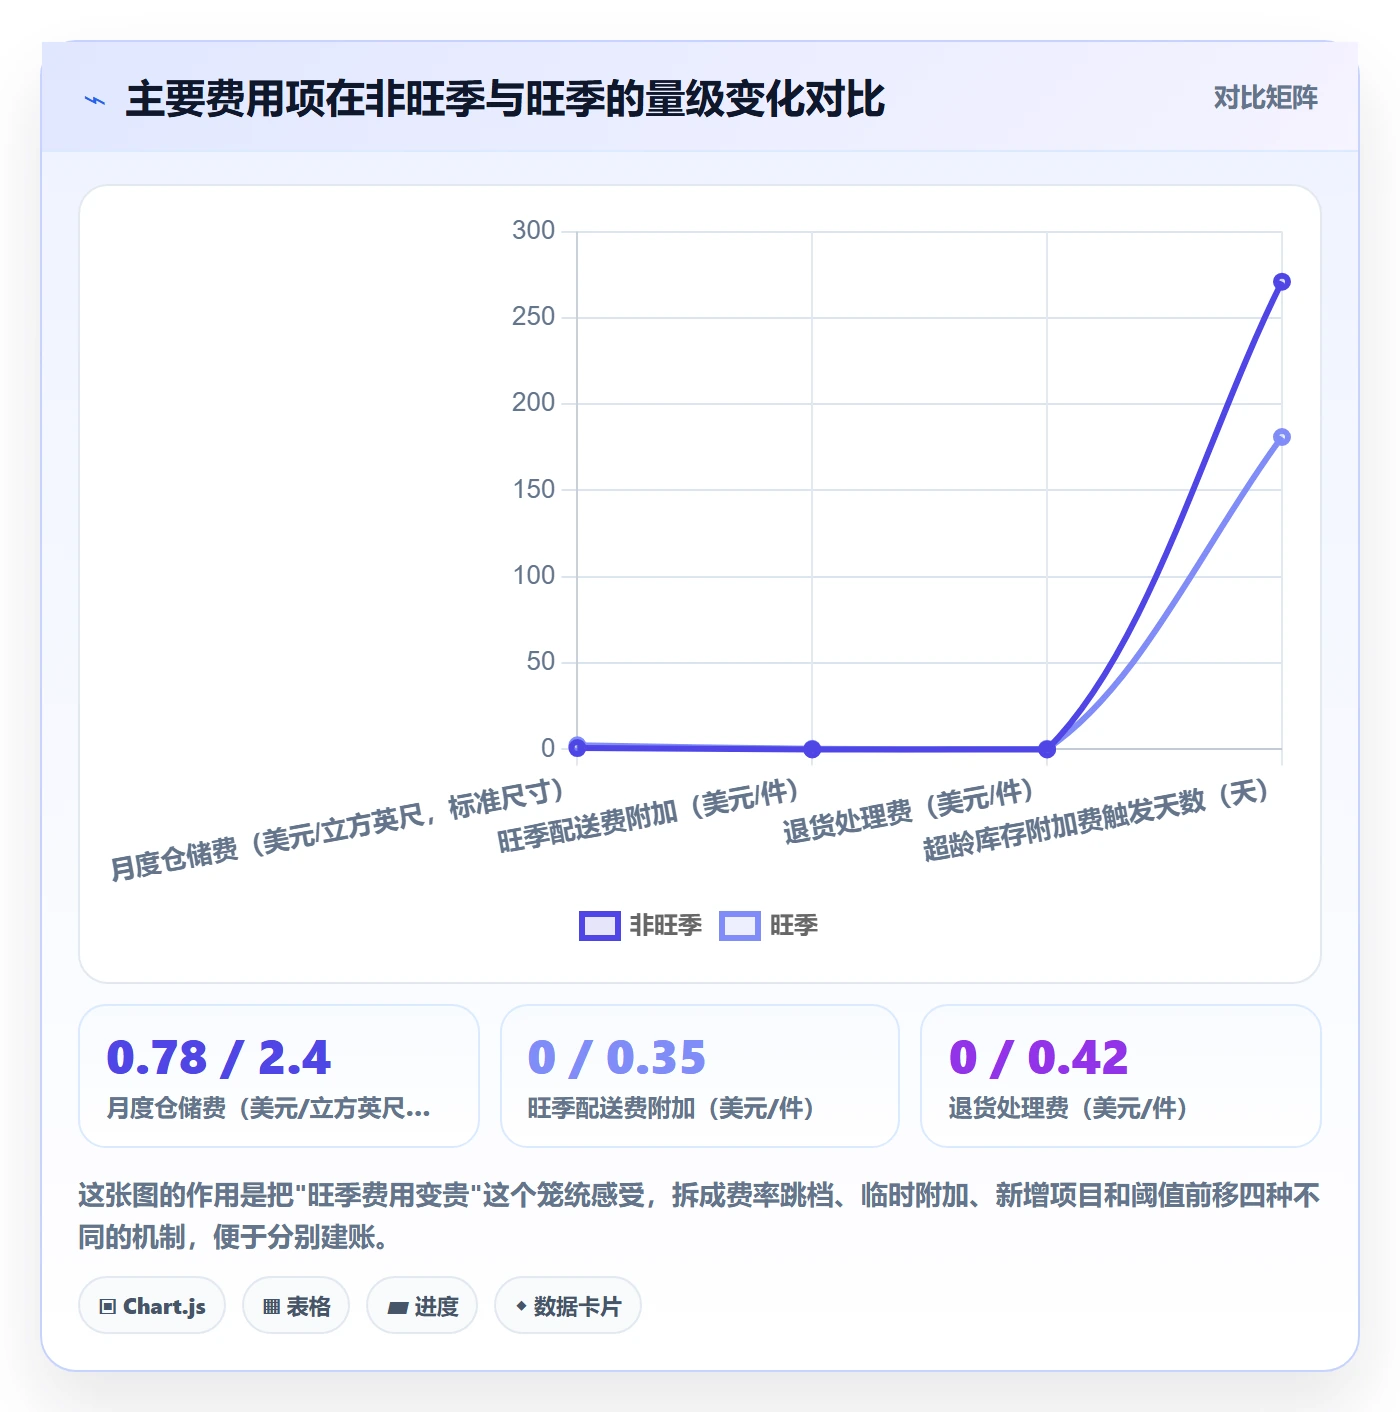Click the 旺季配送费附加 card caption
The image size is (1400, 1412).
click(671, 1108)
